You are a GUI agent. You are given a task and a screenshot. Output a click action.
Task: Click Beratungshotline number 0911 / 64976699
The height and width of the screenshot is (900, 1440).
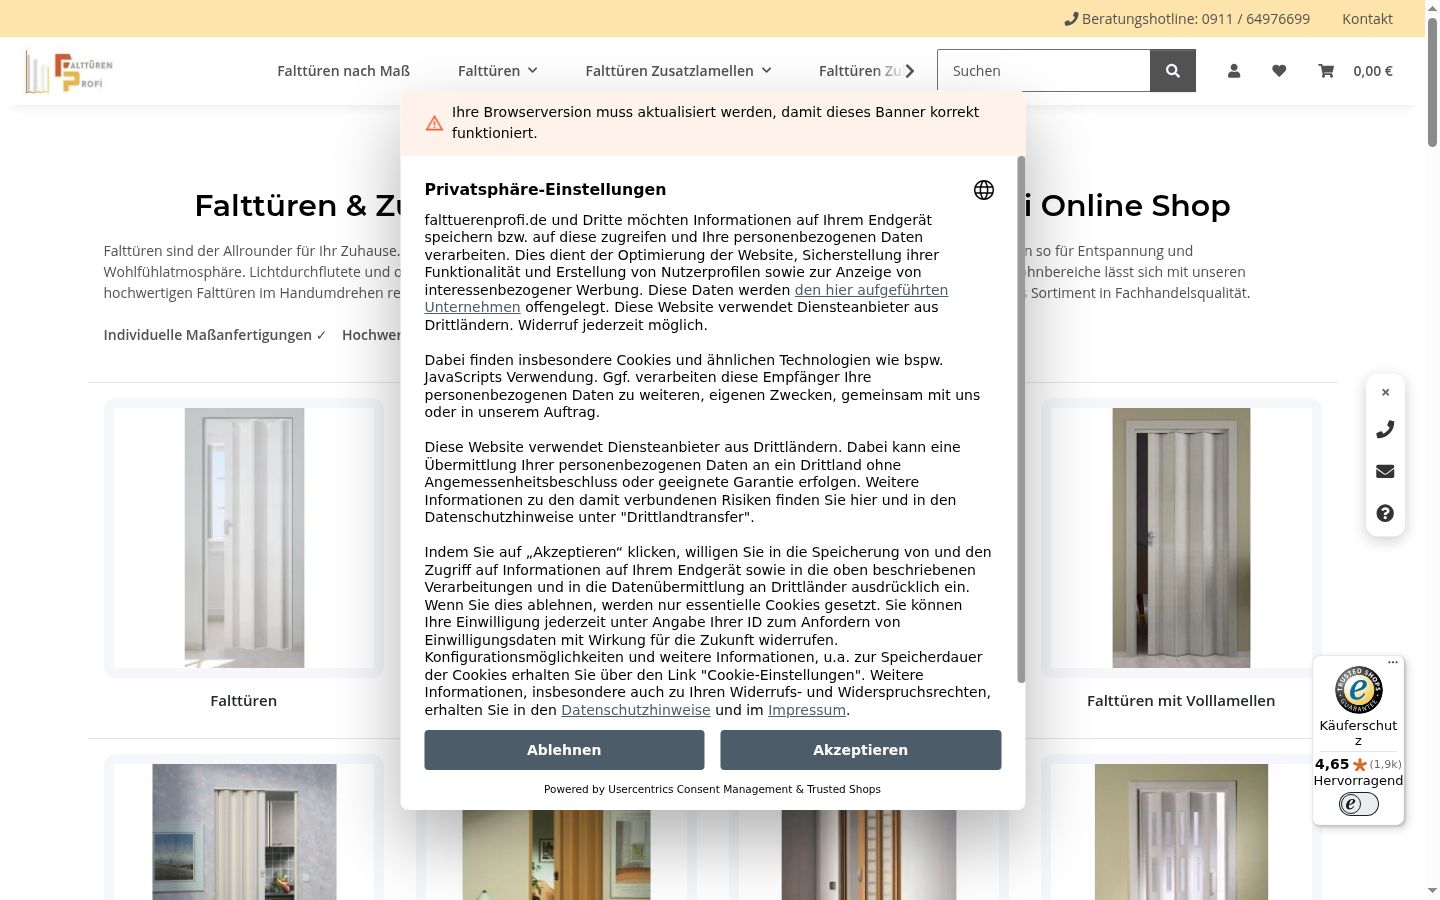tap(1256, 19)
